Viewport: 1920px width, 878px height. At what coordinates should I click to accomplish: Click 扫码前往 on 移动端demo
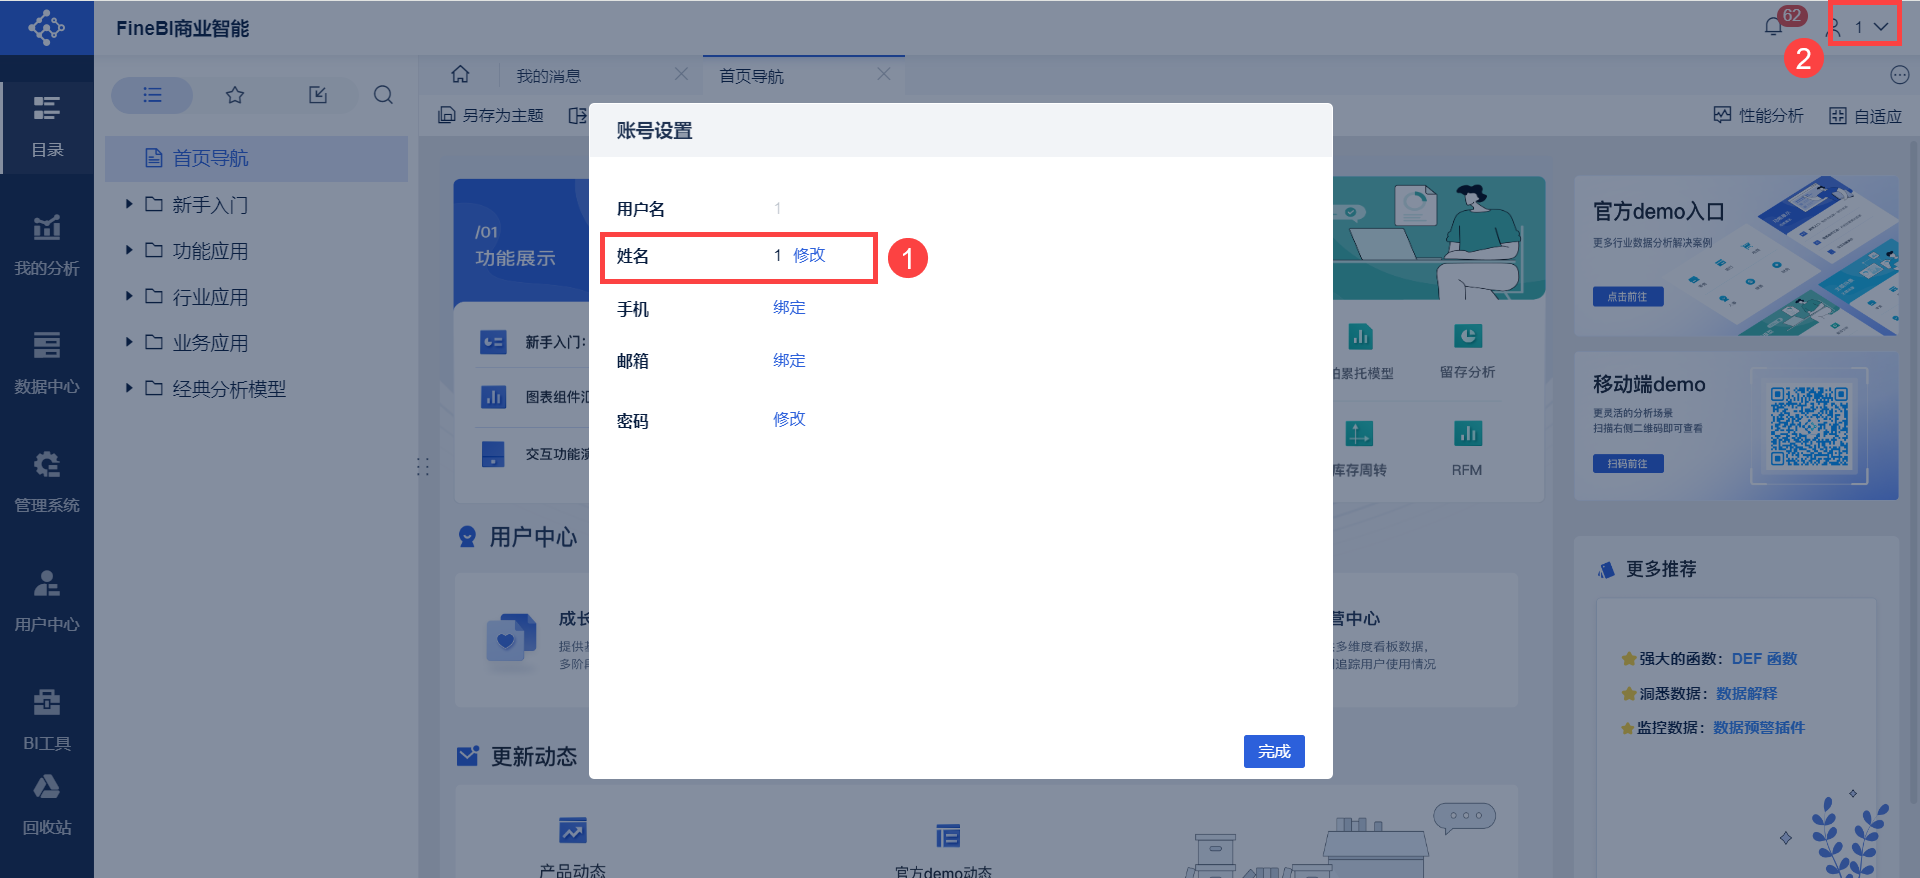(1628, 464)
